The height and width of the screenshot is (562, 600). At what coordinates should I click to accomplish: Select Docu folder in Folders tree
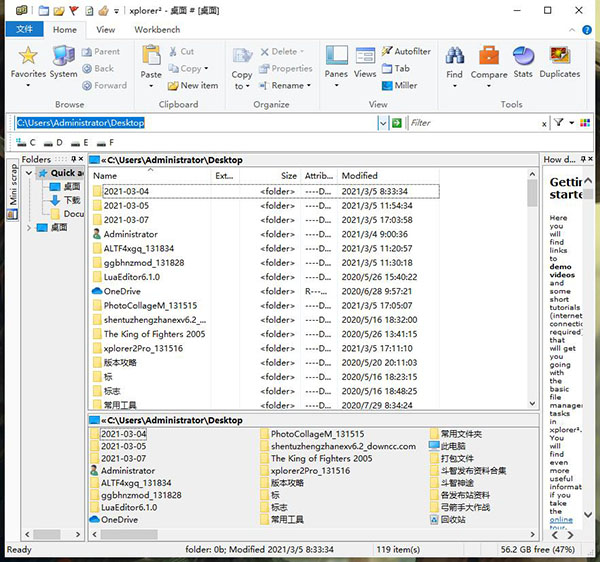68,214
